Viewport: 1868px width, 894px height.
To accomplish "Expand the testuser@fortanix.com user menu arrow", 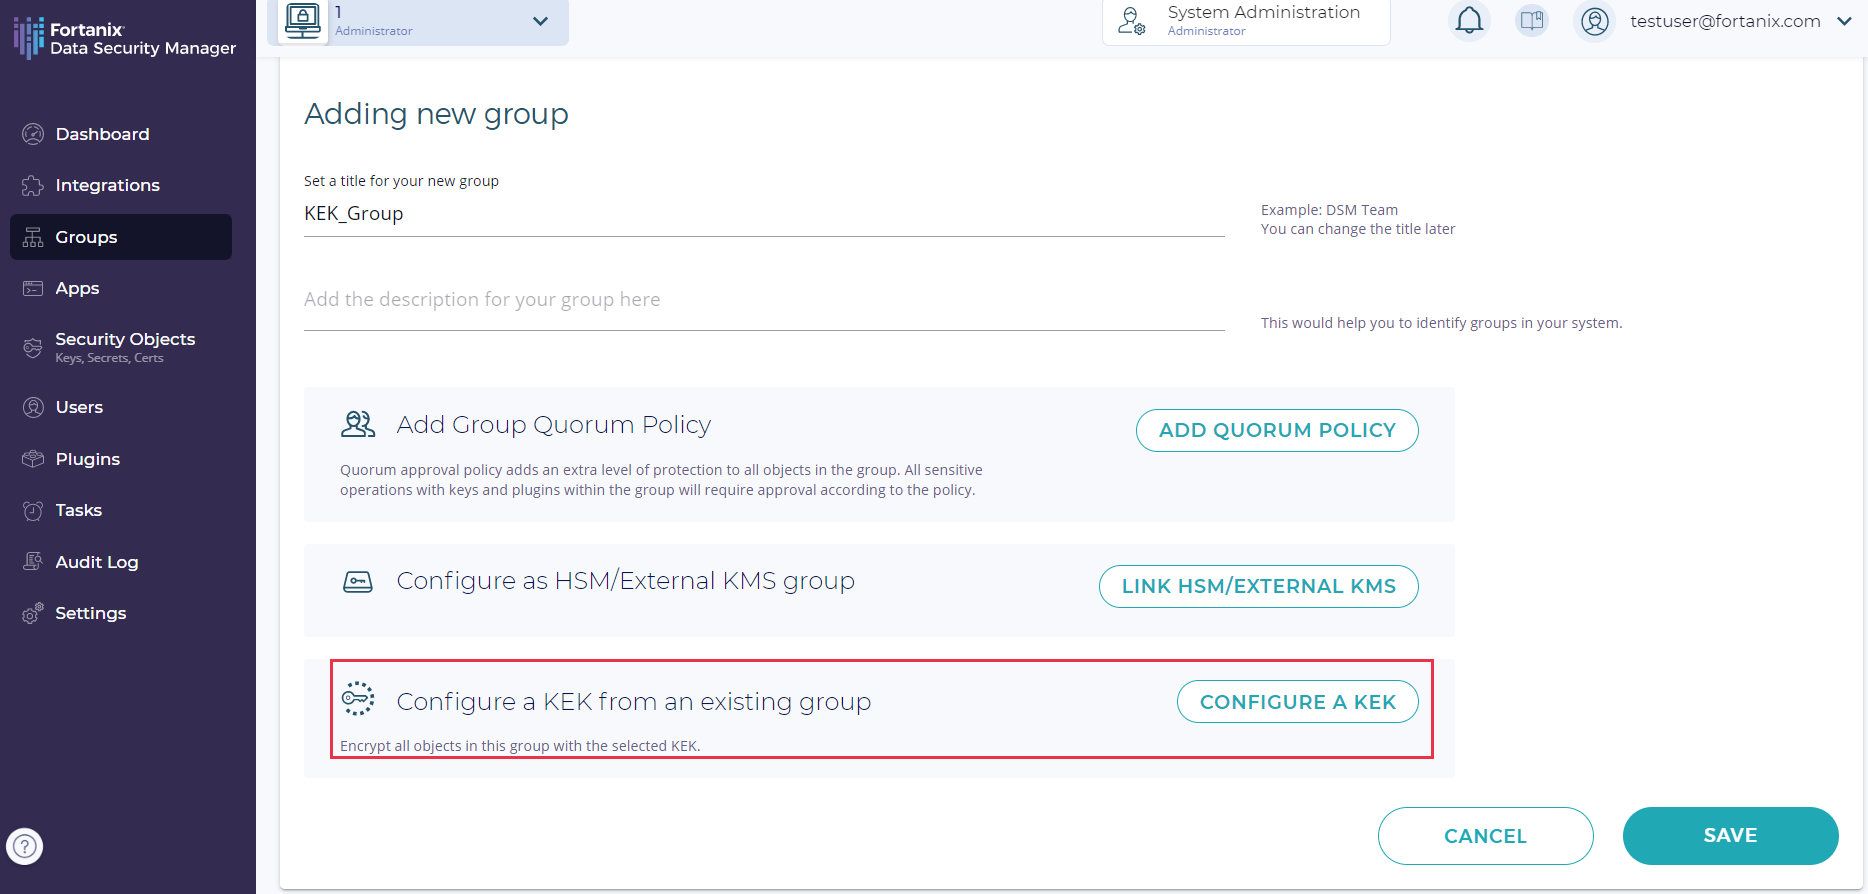I will pos(1844,21).
